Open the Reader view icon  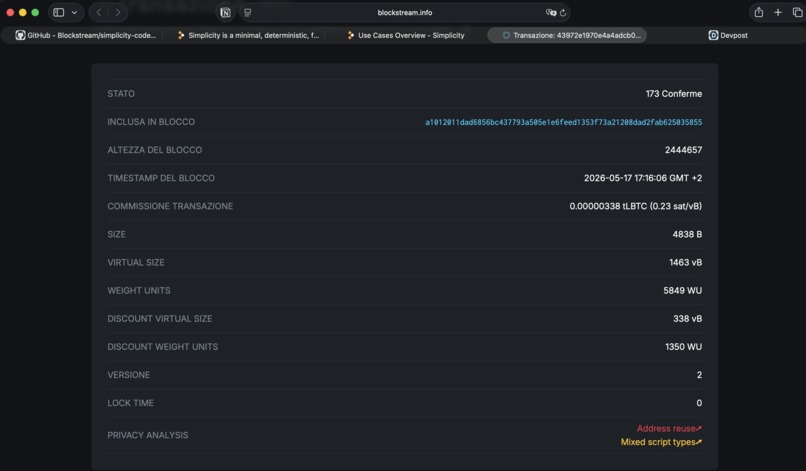[x=248, y=13]
